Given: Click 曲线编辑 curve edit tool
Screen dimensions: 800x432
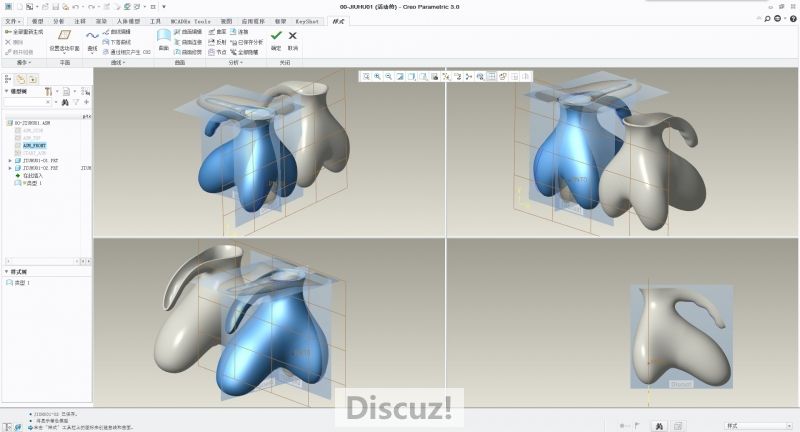Looking at the screenshot, I should [117, 32].
